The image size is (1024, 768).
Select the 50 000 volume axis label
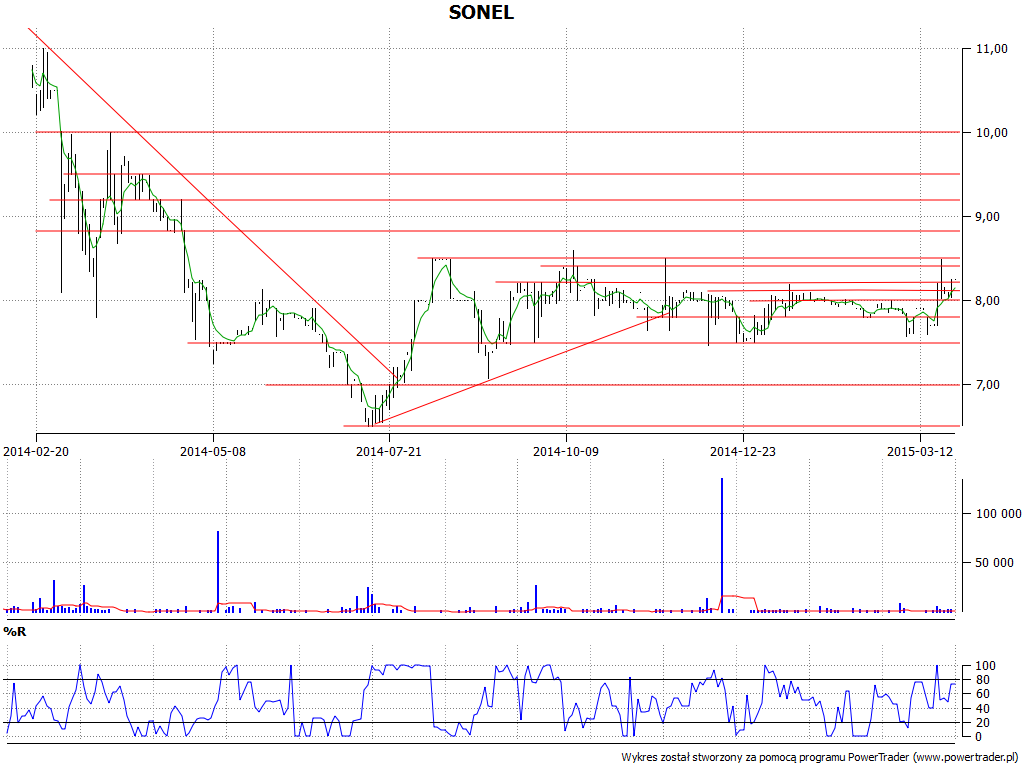995,563
